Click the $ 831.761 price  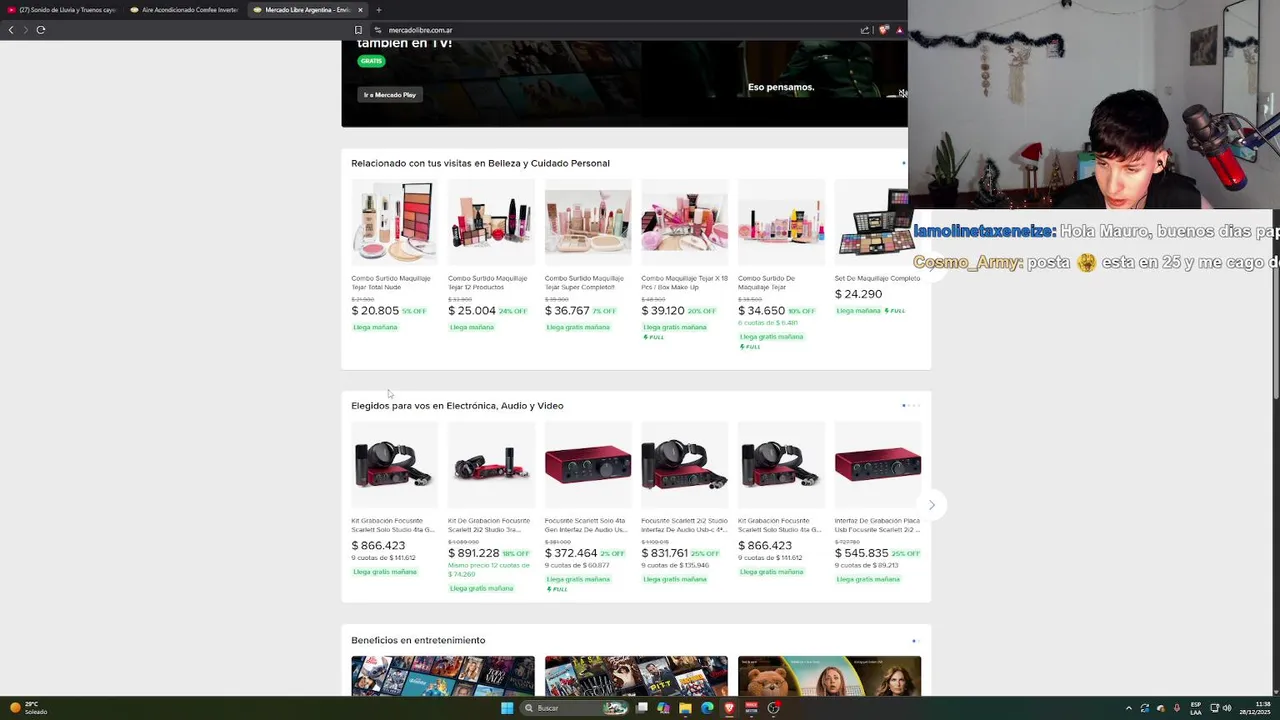(665, 553)
